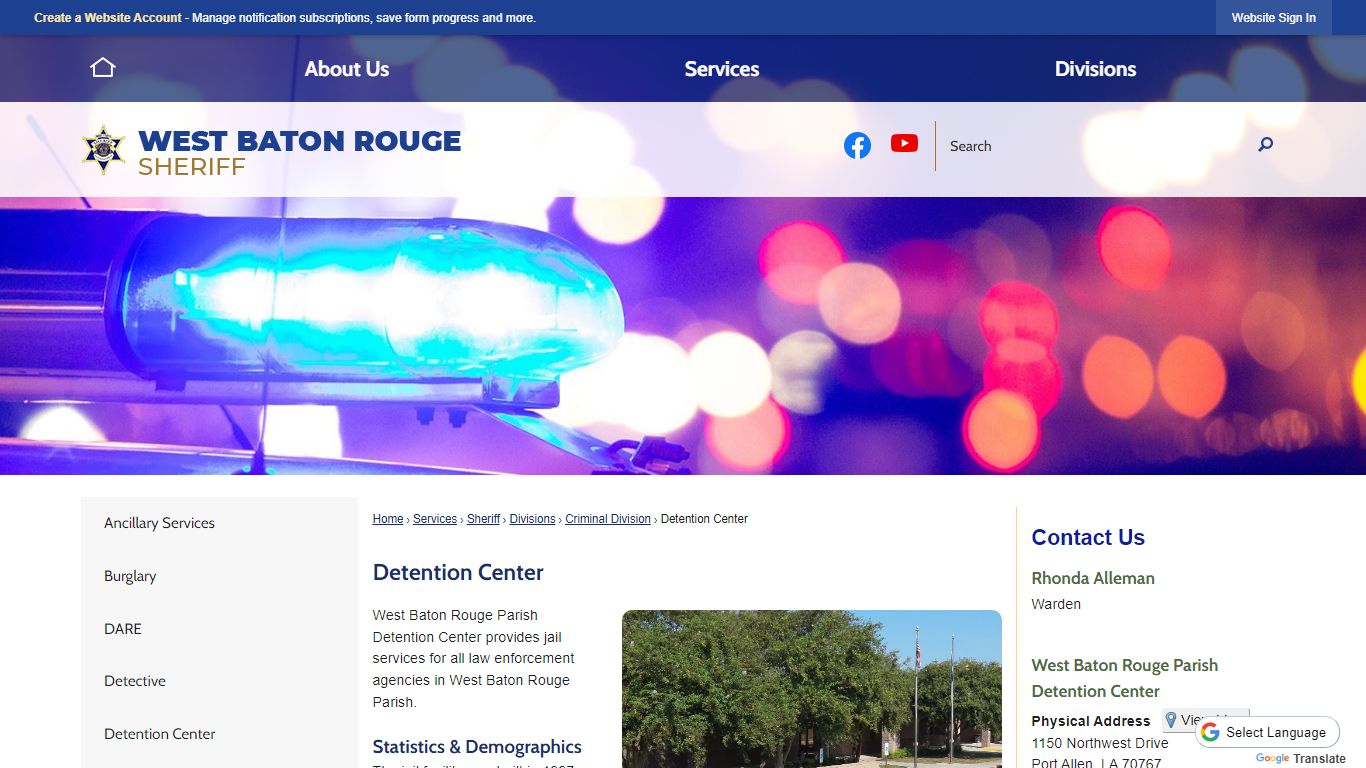The height and width of the screenshot is (768, 1366).
Task: Click the View Map pin icon
Action: click(x=1171, y=720)
